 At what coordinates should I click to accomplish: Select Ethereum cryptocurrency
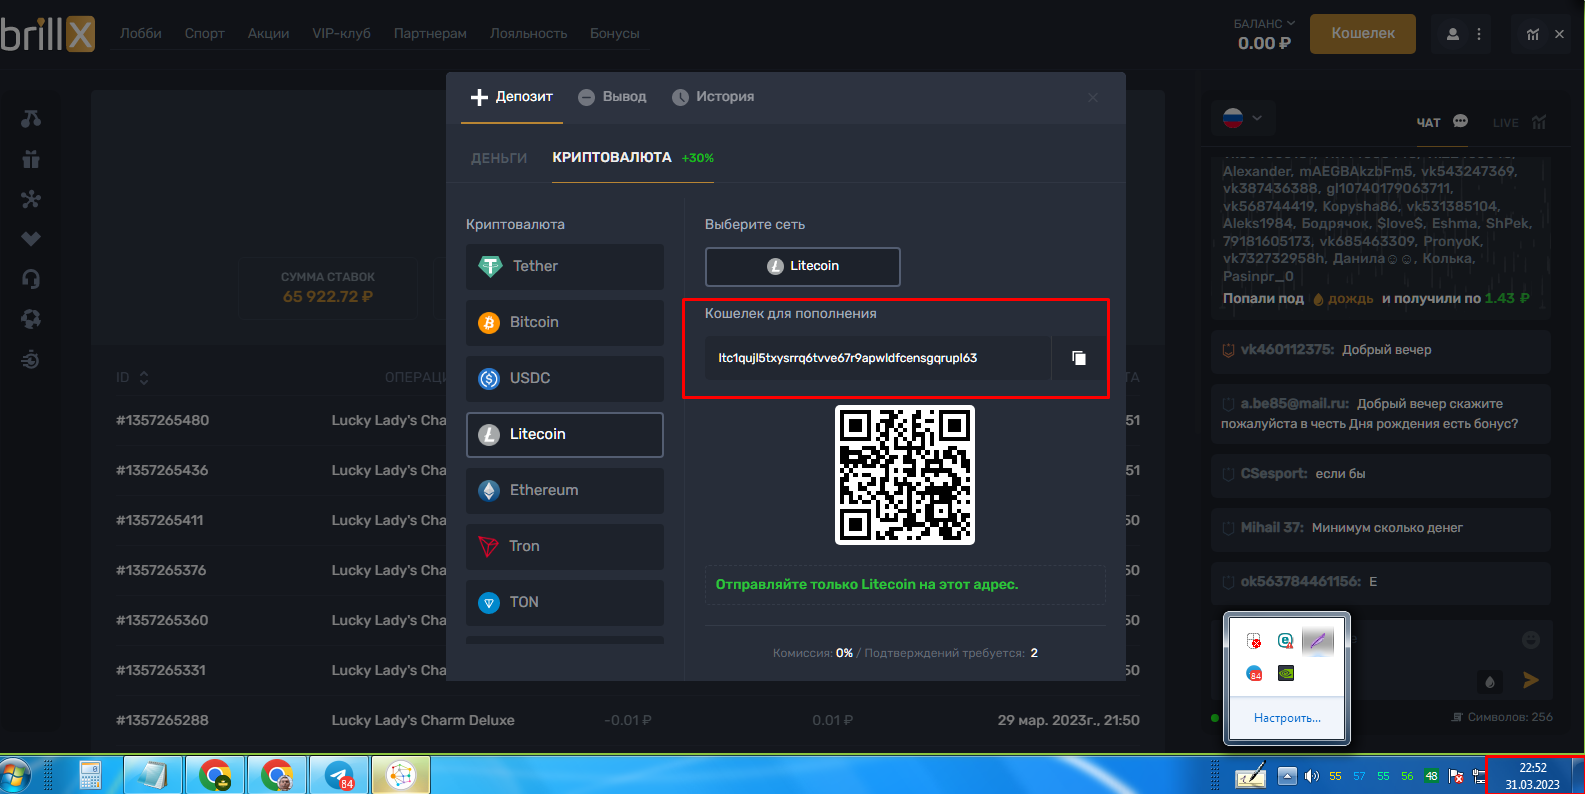[x=565, y=490]
